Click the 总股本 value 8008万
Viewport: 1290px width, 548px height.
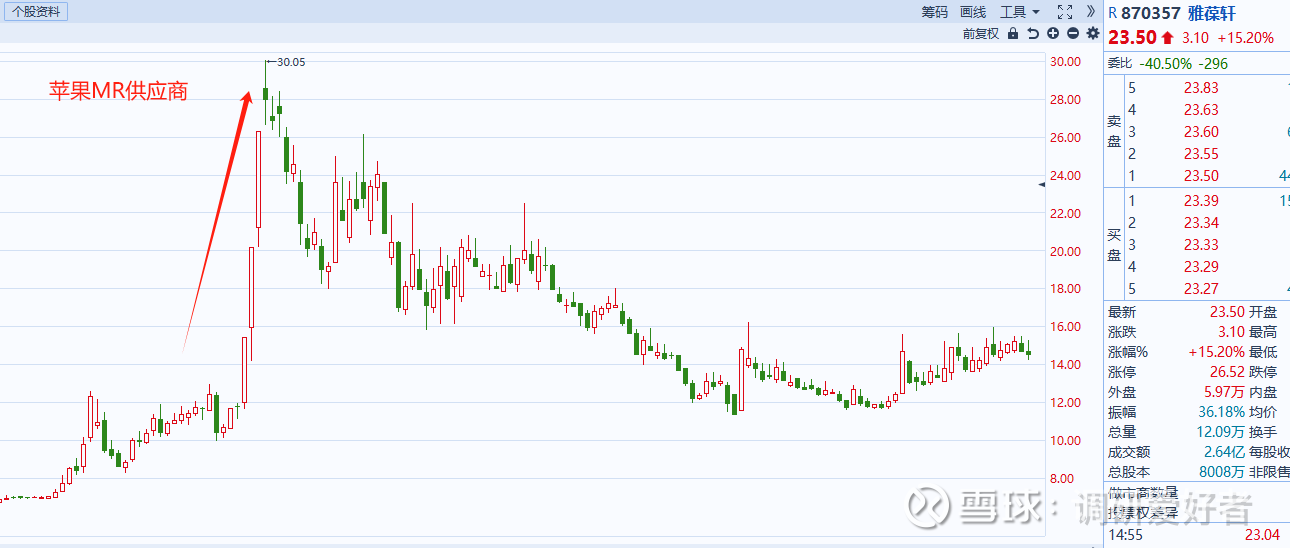point(1224,472)
